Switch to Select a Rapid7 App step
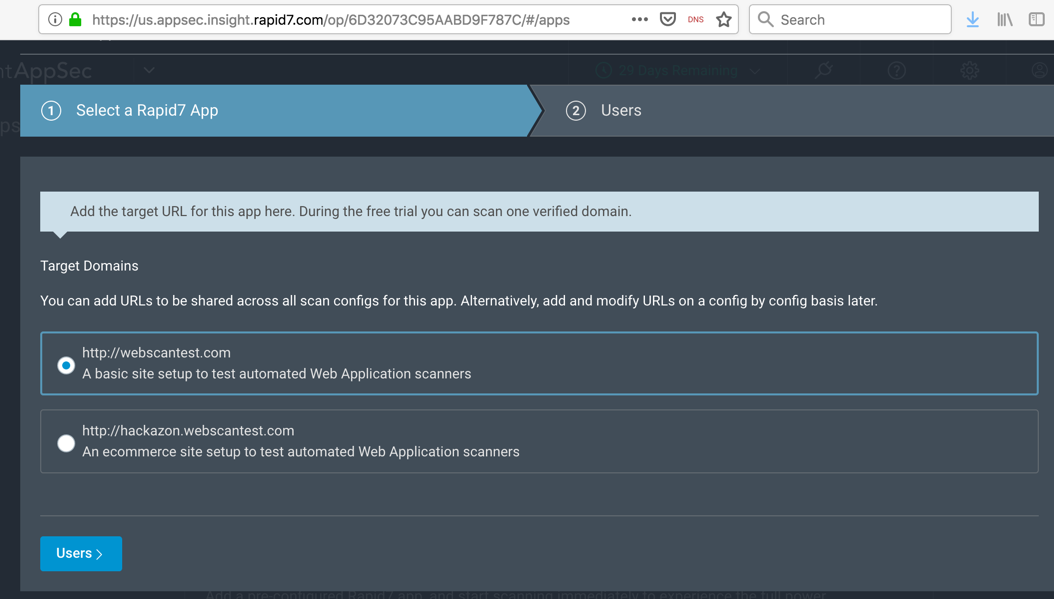Image resolution: width=1054 pixels, height=599 pixels. 147,111
